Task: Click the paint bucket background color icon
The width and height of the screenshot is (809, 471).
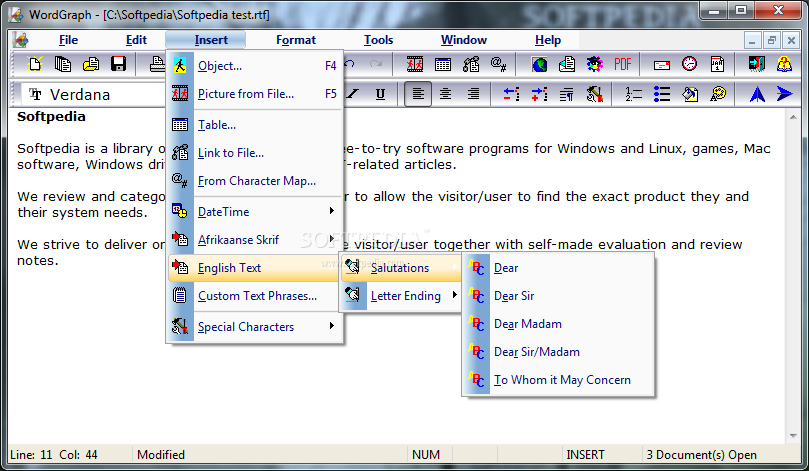Action: pyautogui.click(x=690, y=94)
